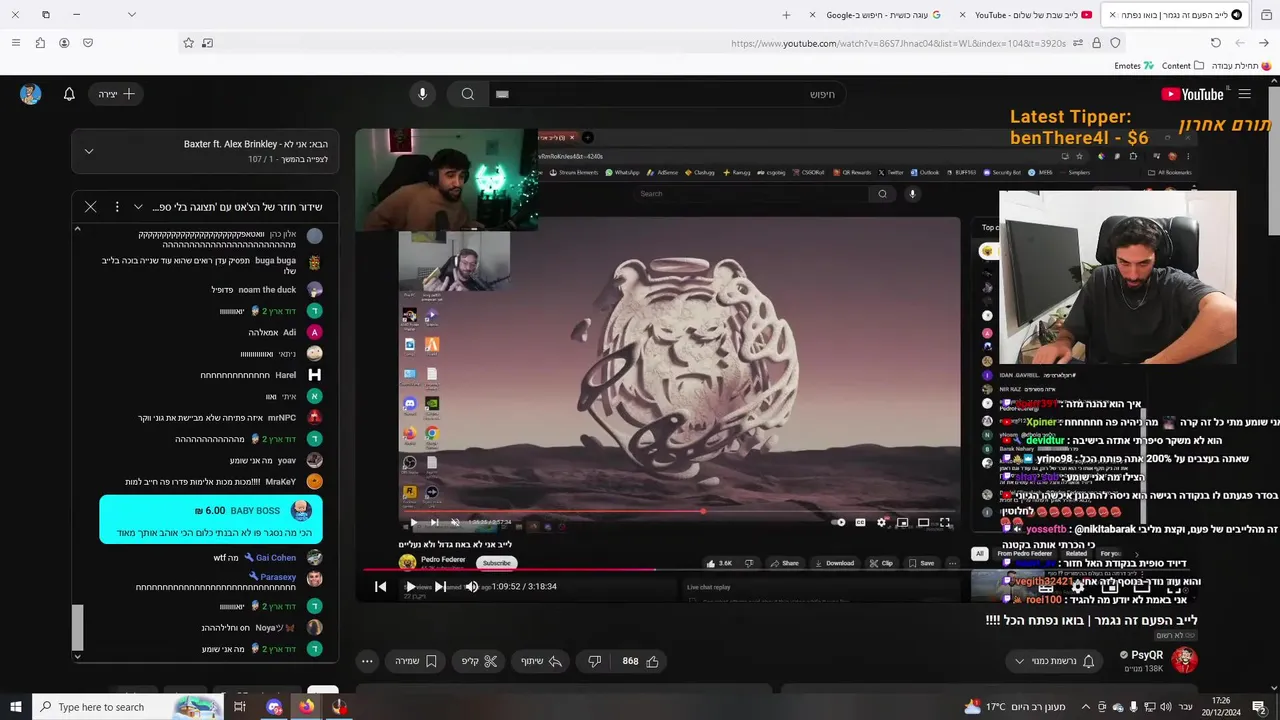Image resolution: width=1280 pixels, height=720 pixels.
Task: Open Firefox tracking protection shield
Action: (x=1116, y=43)
